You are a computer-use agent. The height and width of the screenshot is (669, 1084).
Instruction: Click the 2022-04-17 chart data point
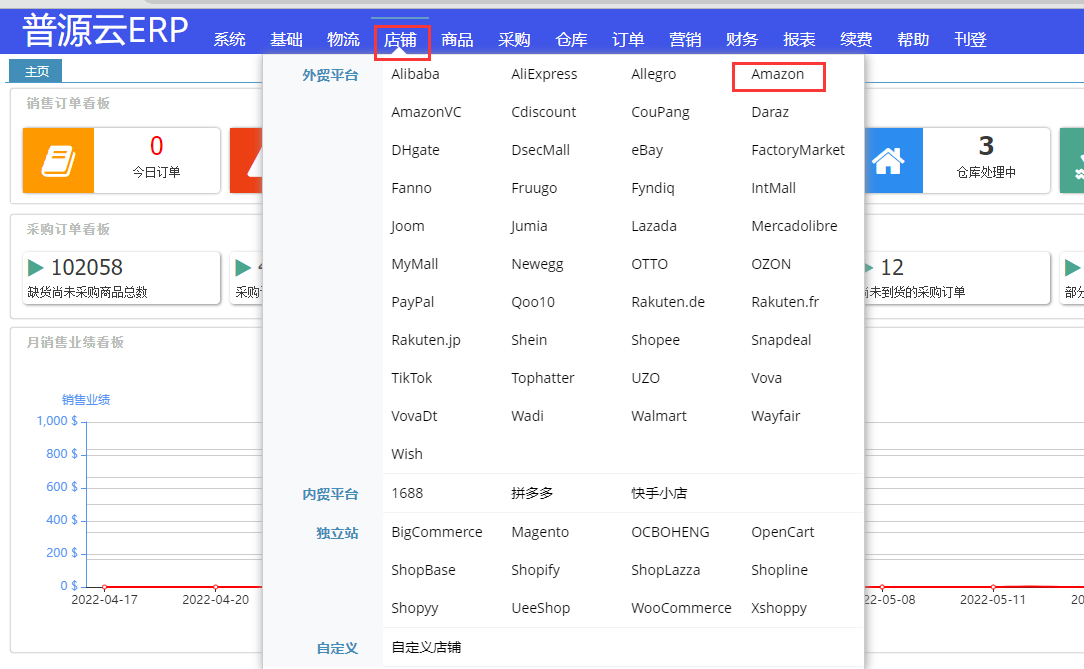click(104, 587)
